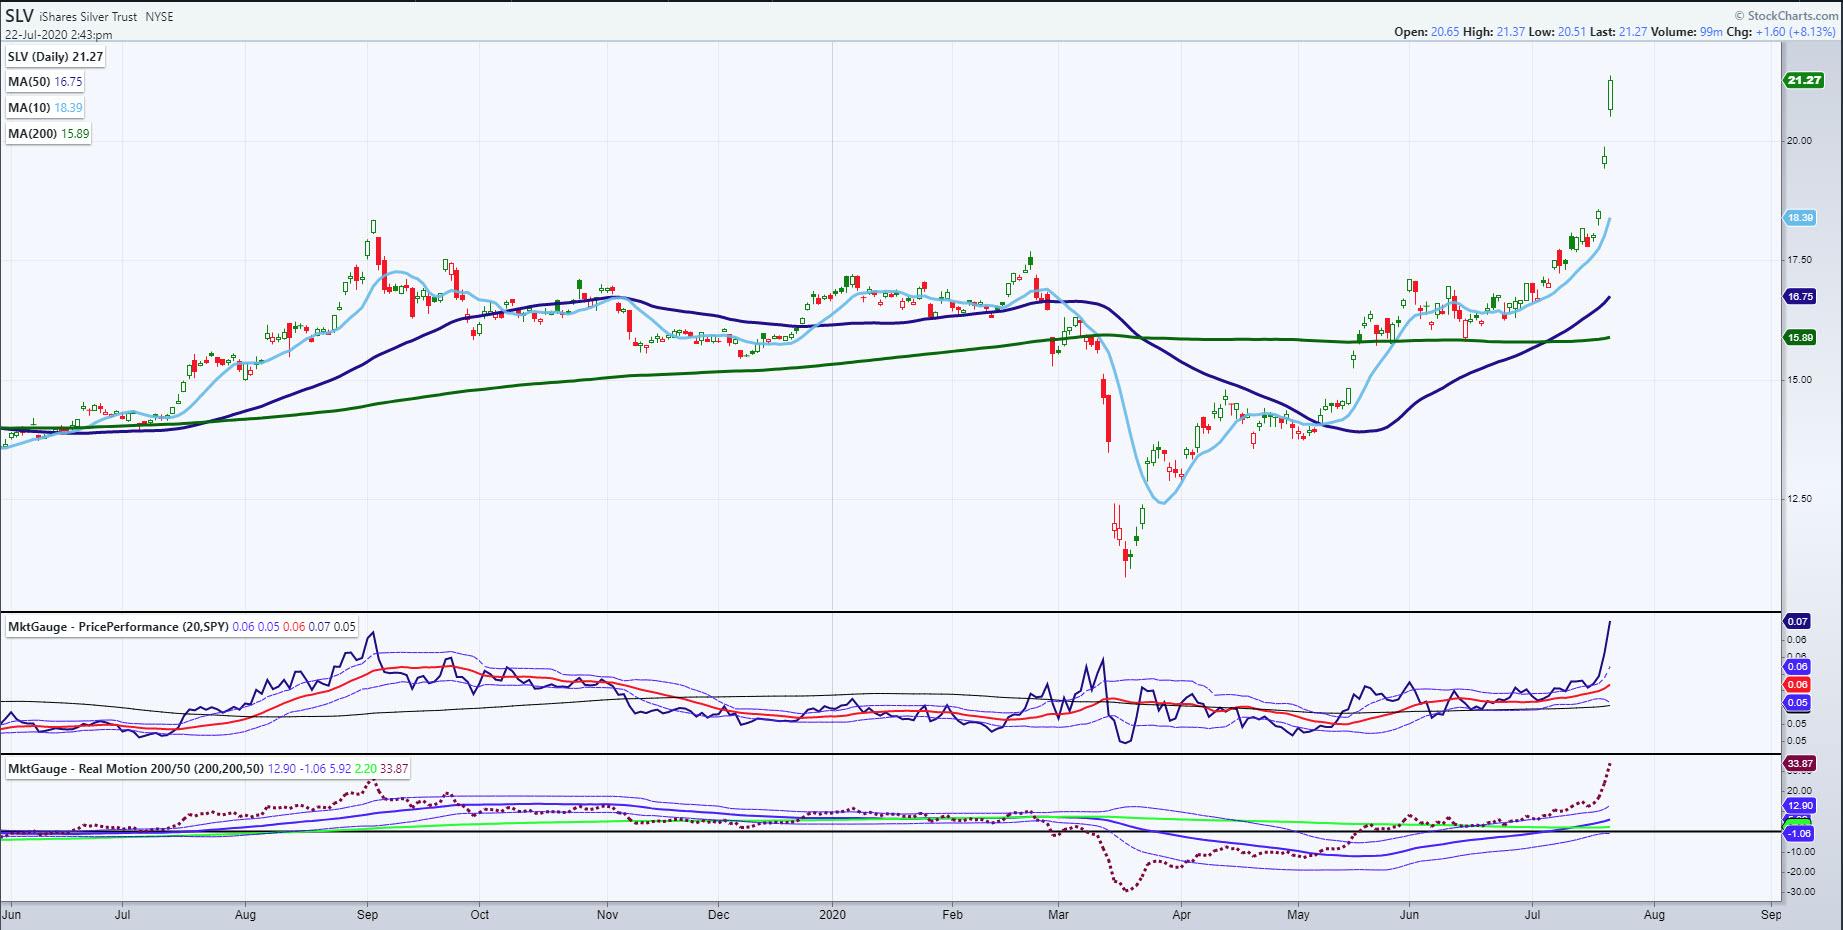Click the MktGauge PricePerformance indicator label
This screenshot has width=1843, height=930.
point(118,626)
